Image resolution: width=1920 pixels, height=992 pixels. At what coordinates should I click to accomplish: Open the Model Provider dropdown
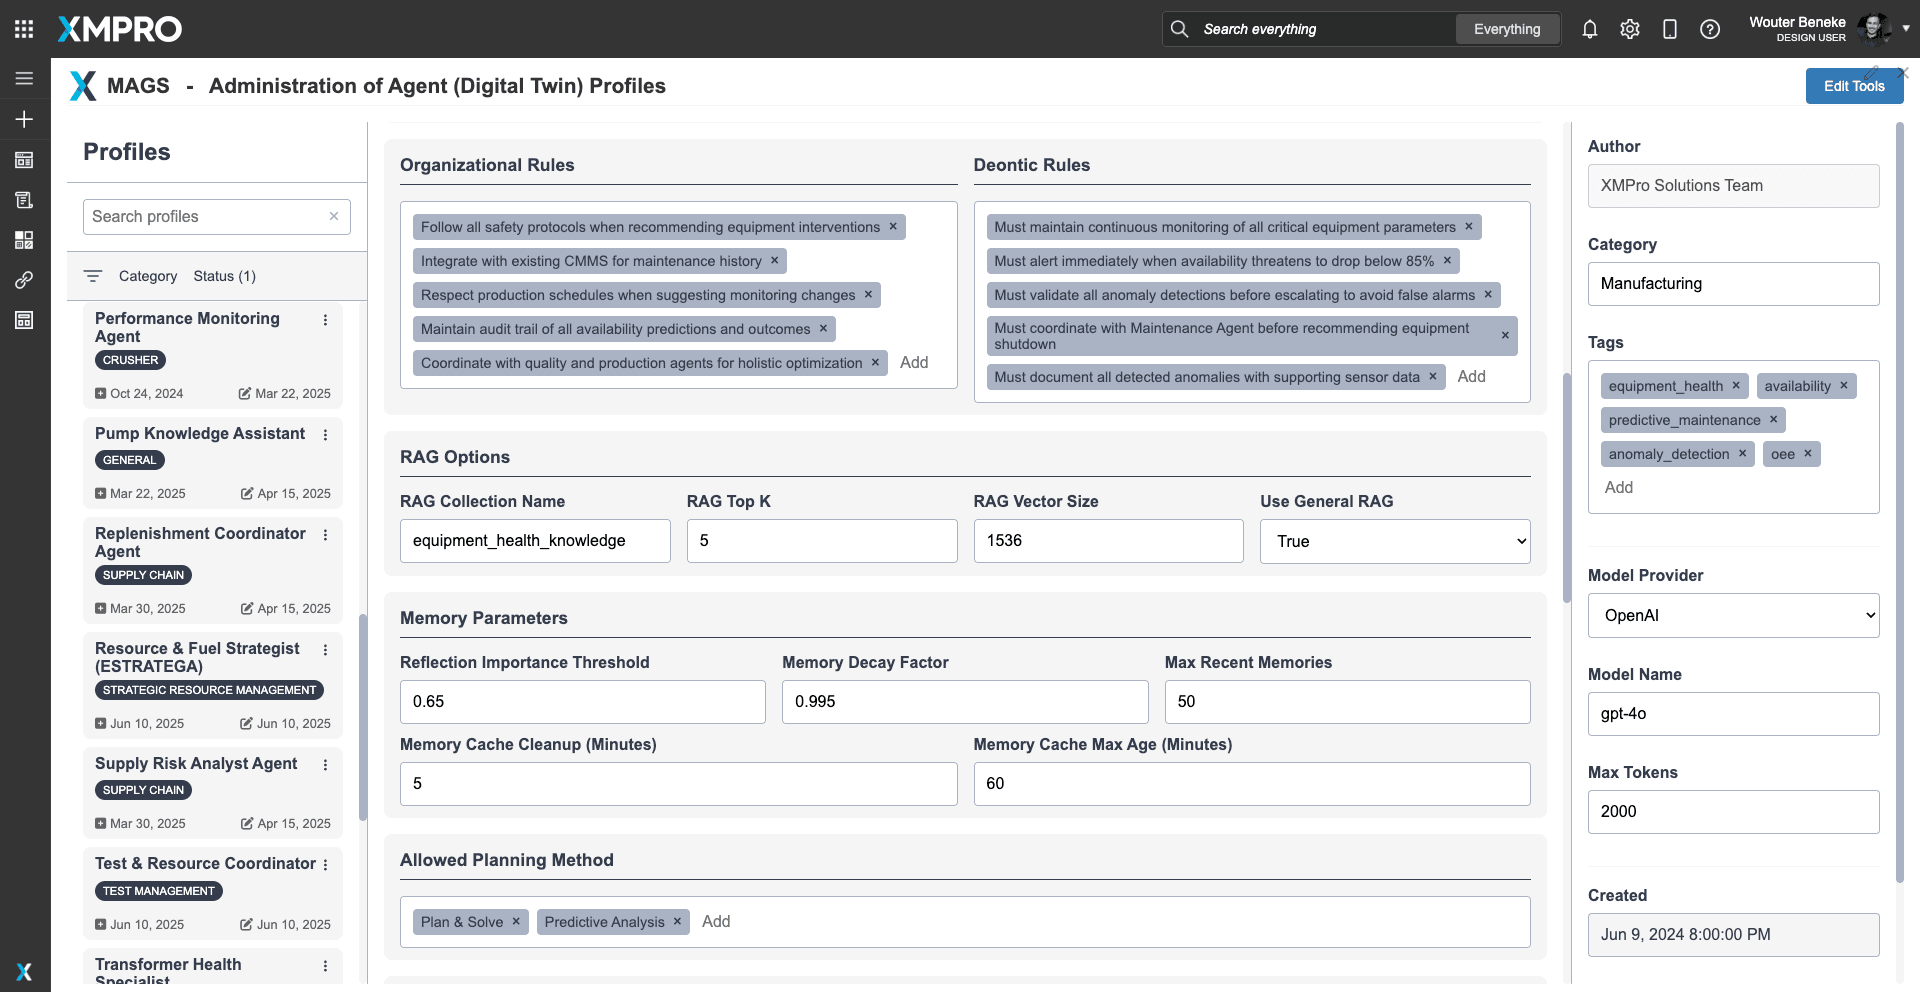pos(1733,616)
